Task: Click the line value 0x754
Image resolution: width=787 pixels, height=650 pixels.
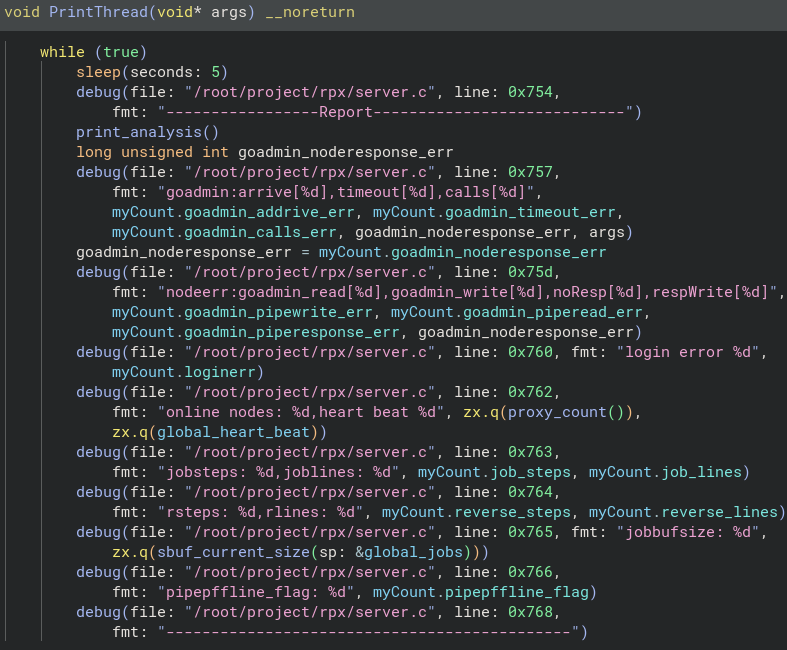Action: coord(532,92)
